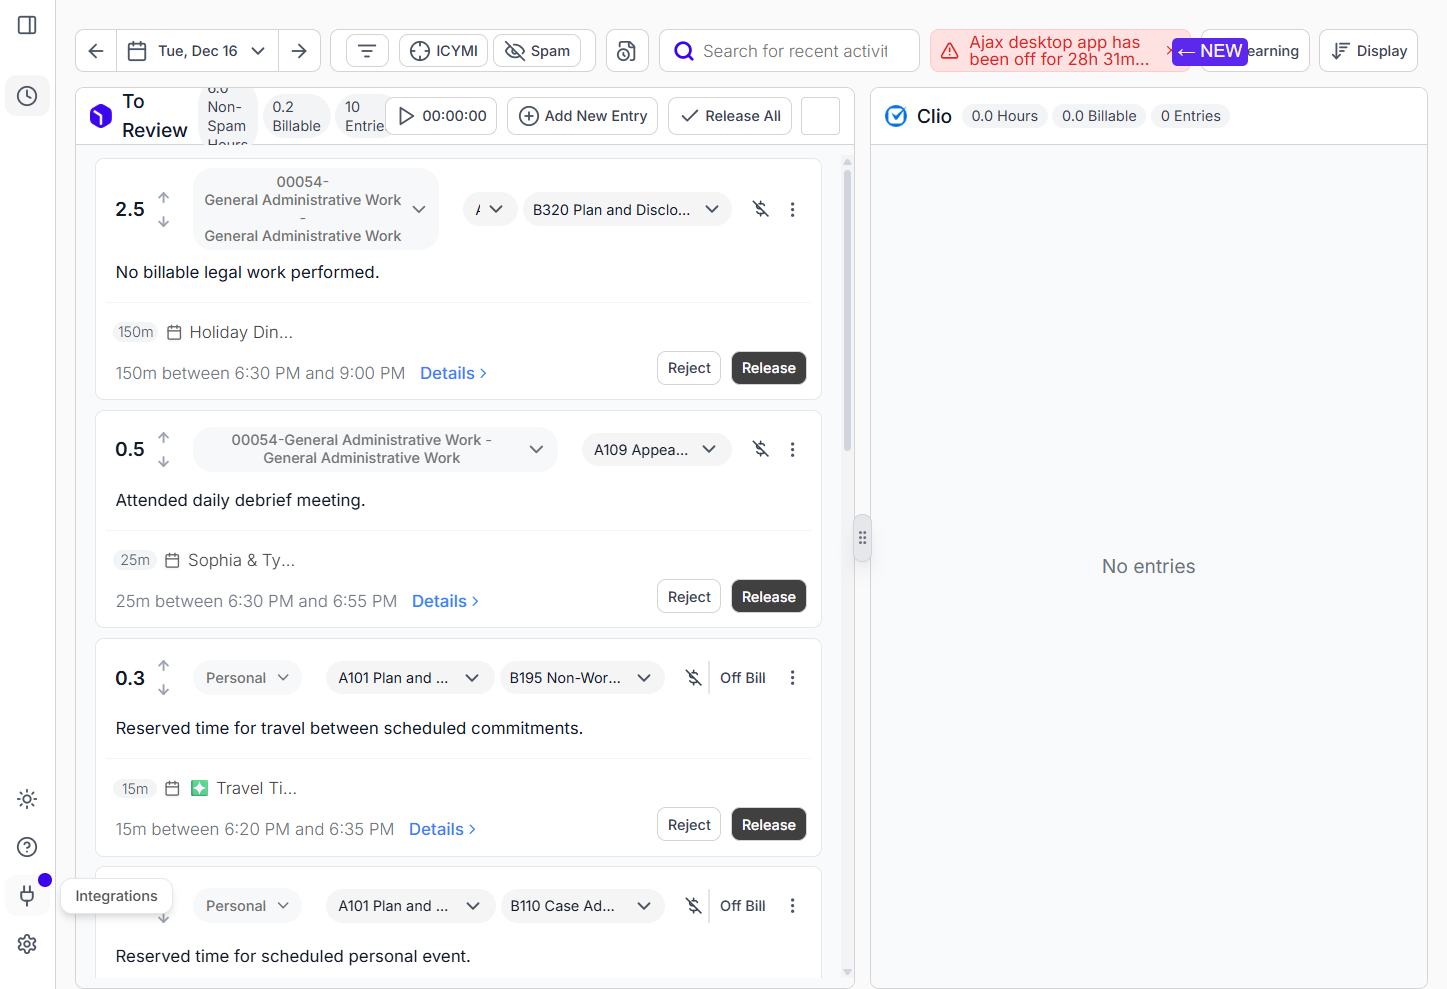Open the Tue, Dec 16 date dropdown
The height and width of the screenshot is (989, 1447).
198,51
